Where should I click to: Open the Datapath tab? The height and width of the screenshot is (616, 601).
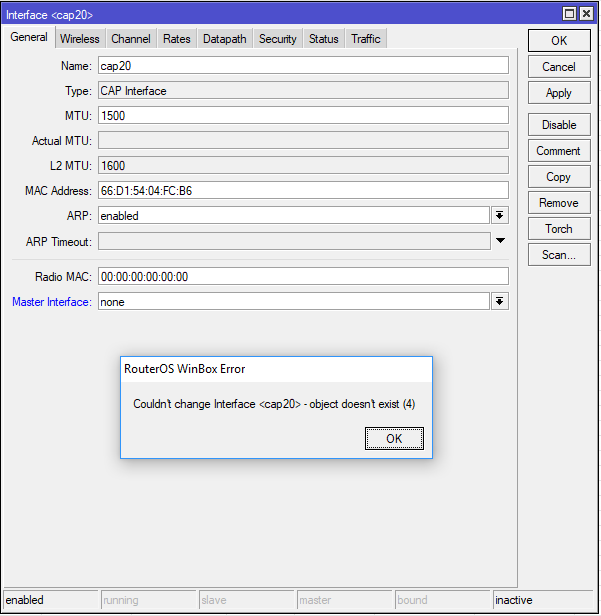click(x=225, y=39)
